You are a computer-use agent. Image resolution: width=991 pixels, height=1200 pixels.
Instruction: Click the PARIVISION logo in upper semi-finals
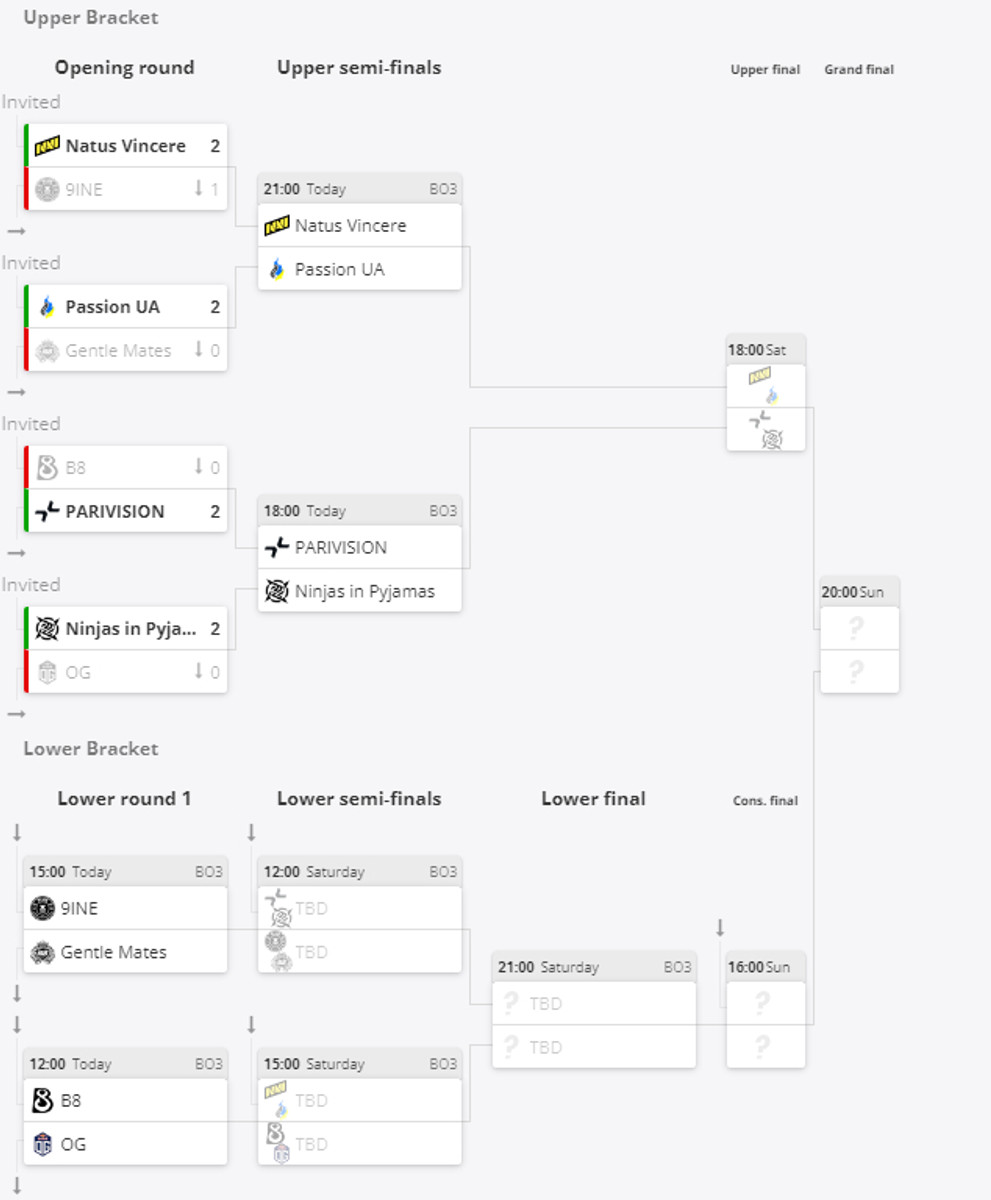coord(276,548)
